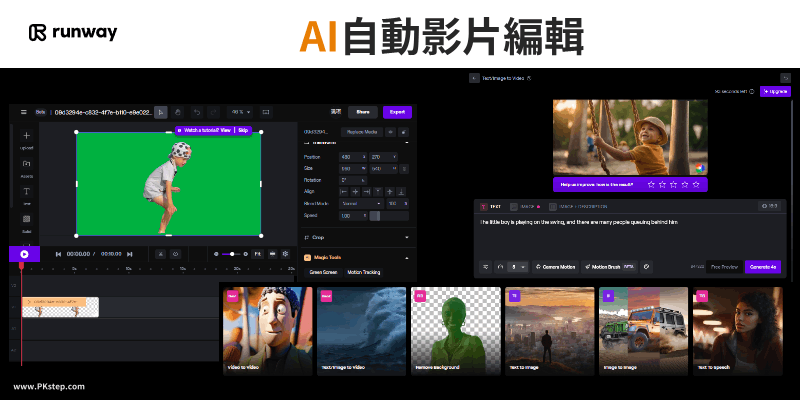Align the clip to bottom edge
This screenshot has height=400, width=800.
click(x=402, y=192)
